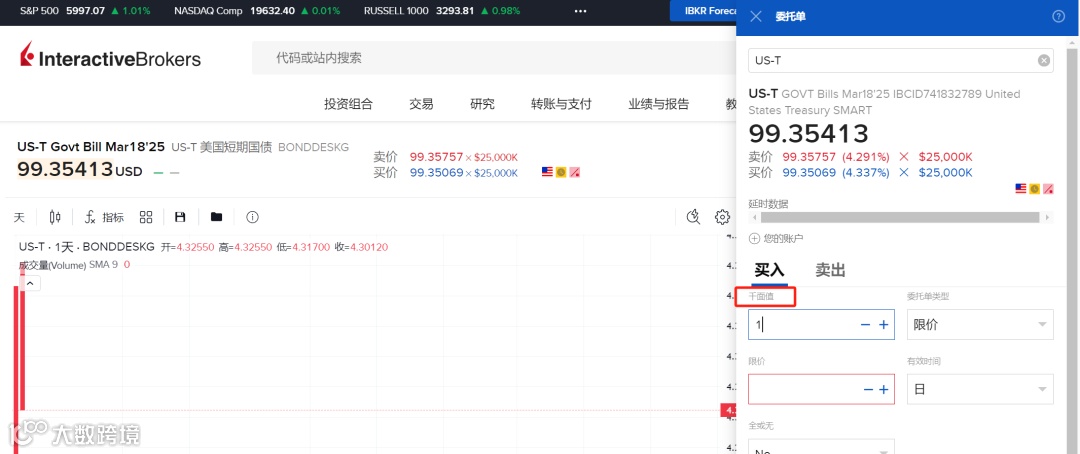Screen dimensions: 1080x454
Task: Increase face value with plus button
Action: pyautogui.click(x=884, y=324)
